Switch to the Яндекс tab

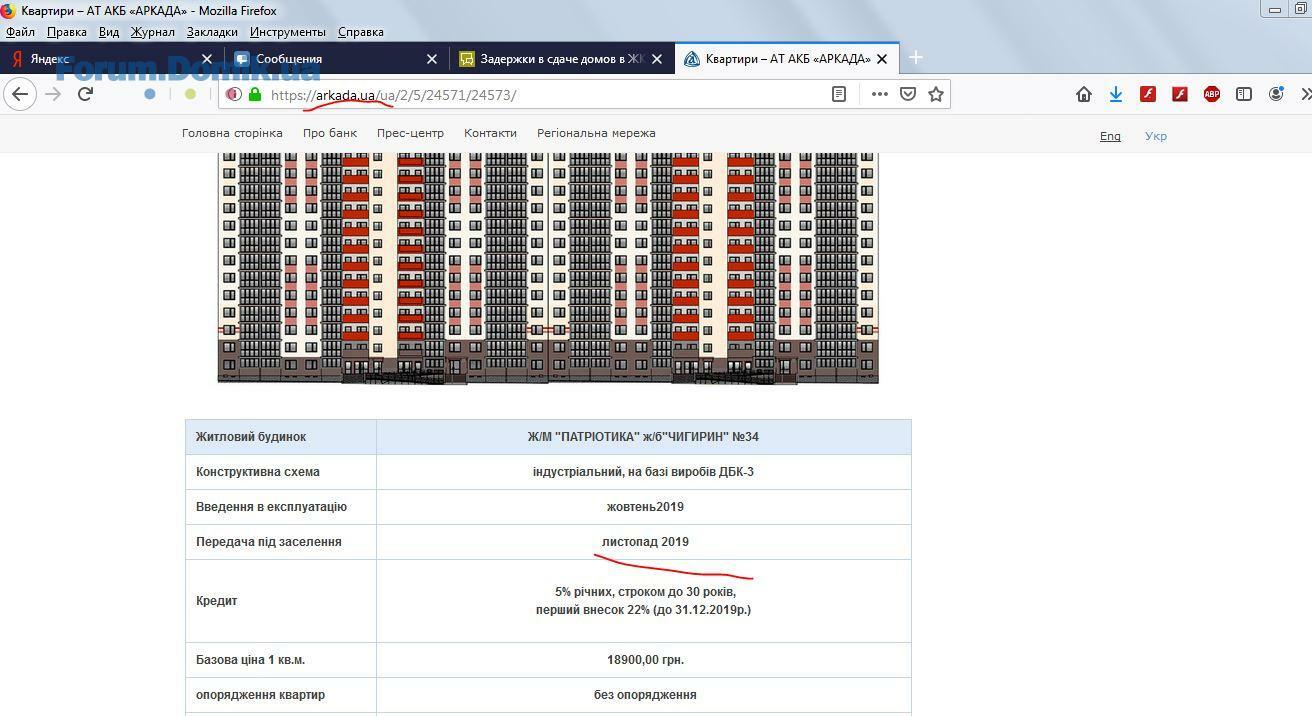tap(112, 59)
